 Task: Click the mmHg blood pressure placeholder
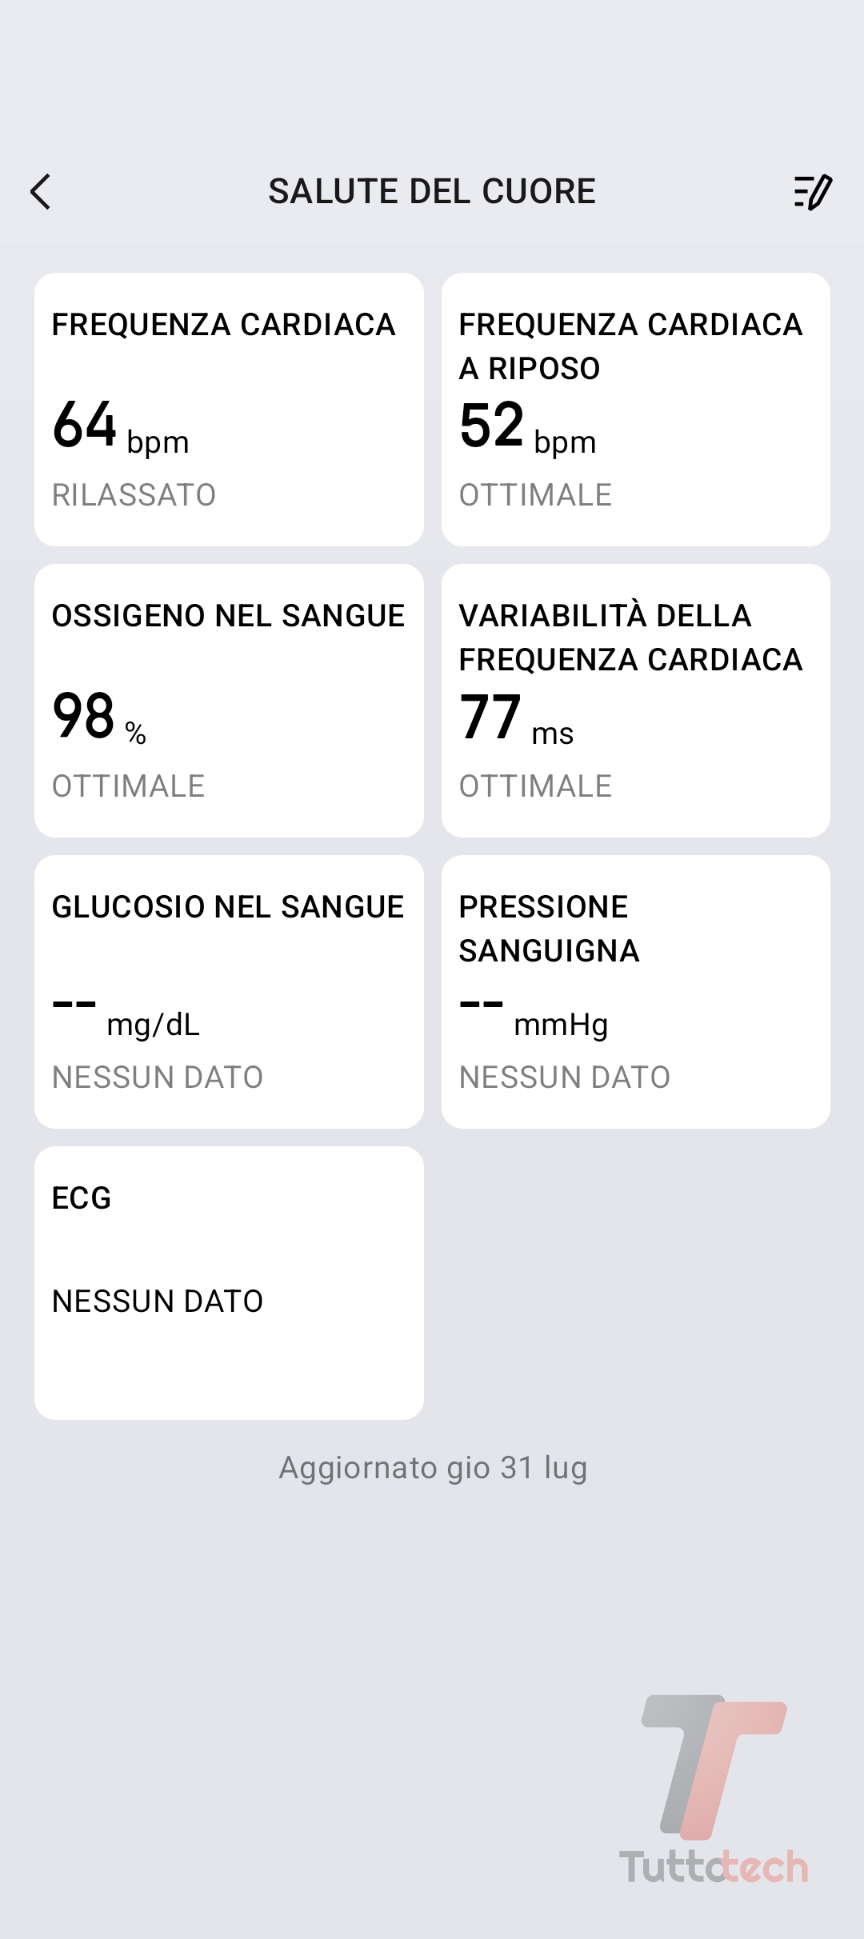coord(533,1013)
